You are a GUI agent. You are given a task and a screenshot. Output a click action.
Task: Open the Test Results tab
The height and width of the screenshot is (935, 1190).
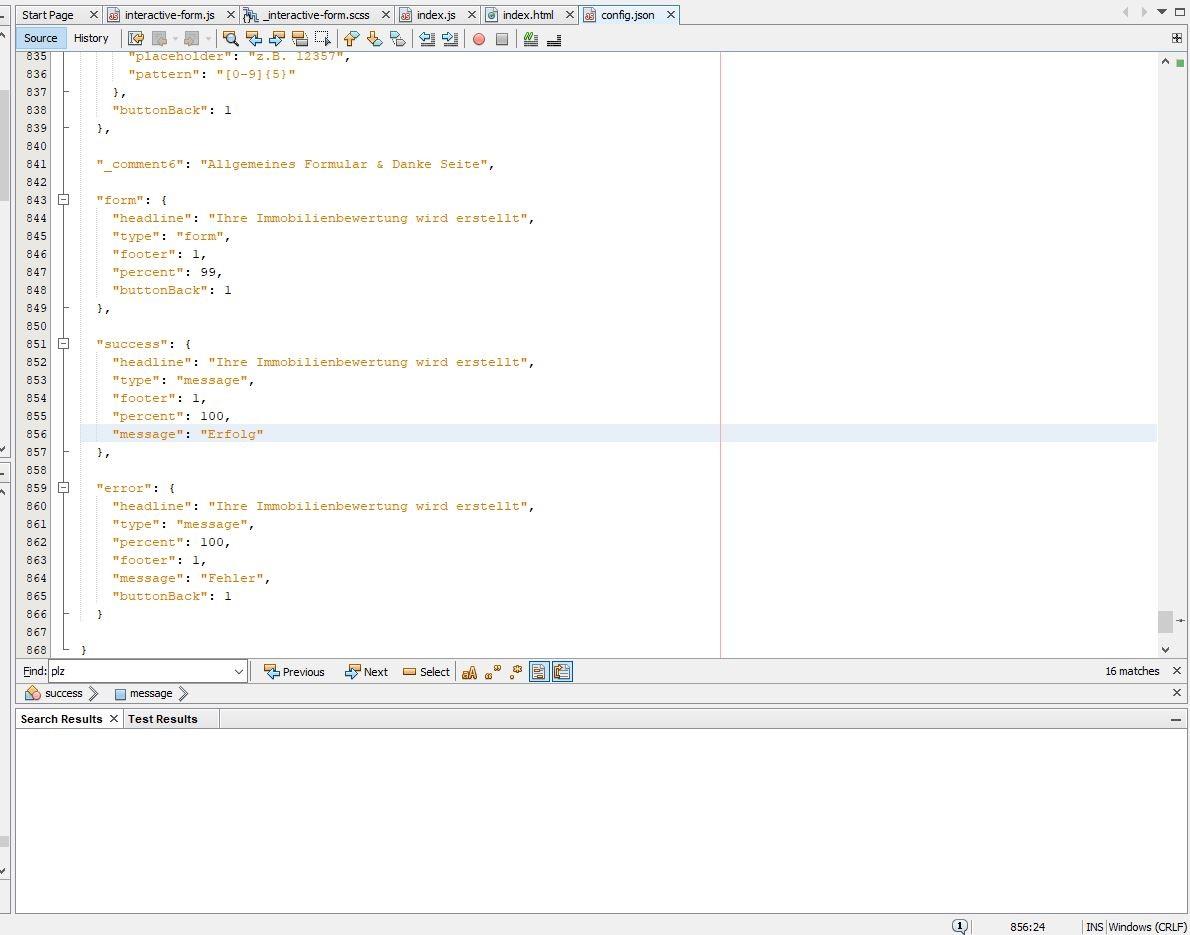pyautogui.click(x=162, y=719)
